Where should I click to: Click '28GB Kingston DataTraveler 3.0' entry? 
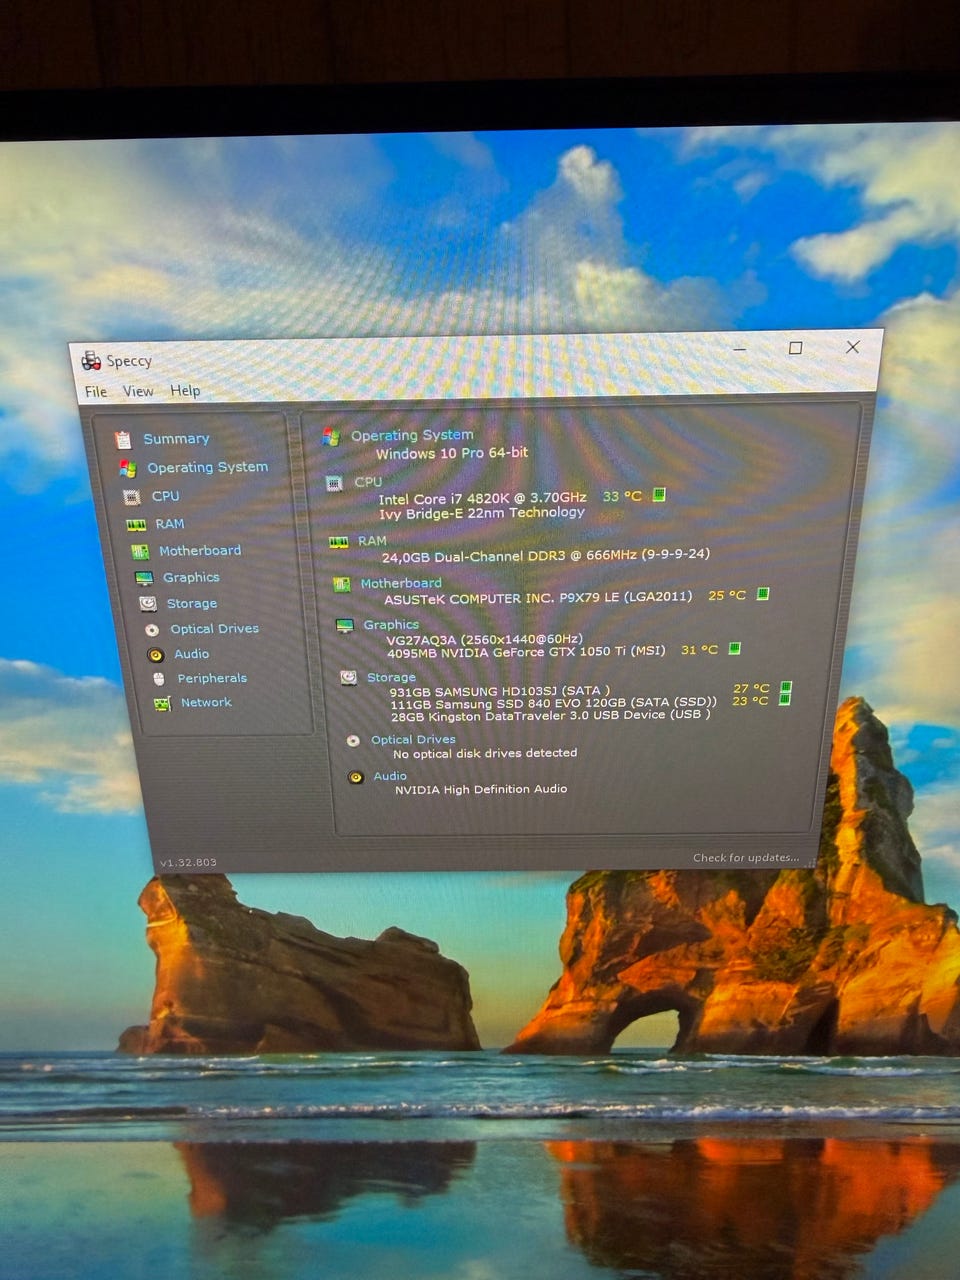(550, 716)
